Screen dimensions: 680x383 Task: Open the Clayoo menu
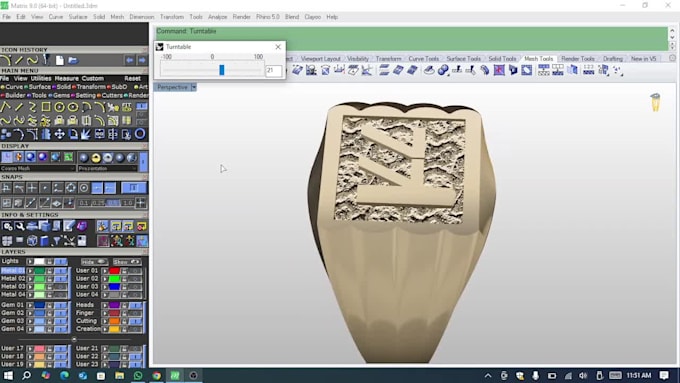pyautogui.click(x=313, y=17)
